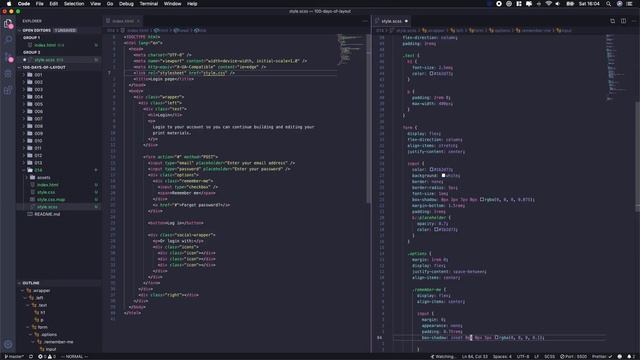Click the macOS battery status icon

tap(570, 4)
